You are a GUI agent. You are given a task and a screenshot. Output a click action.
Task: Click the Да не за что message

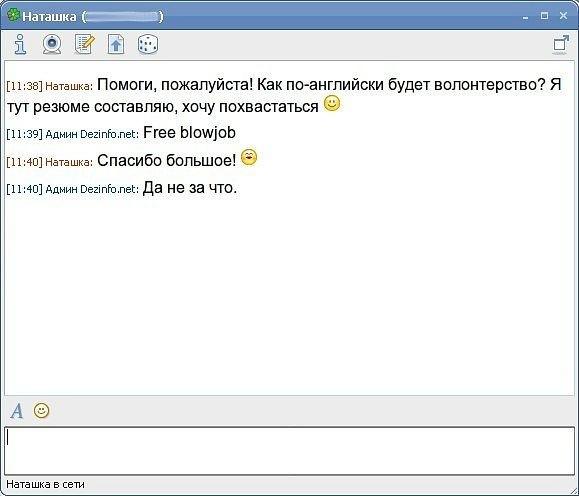189,188
